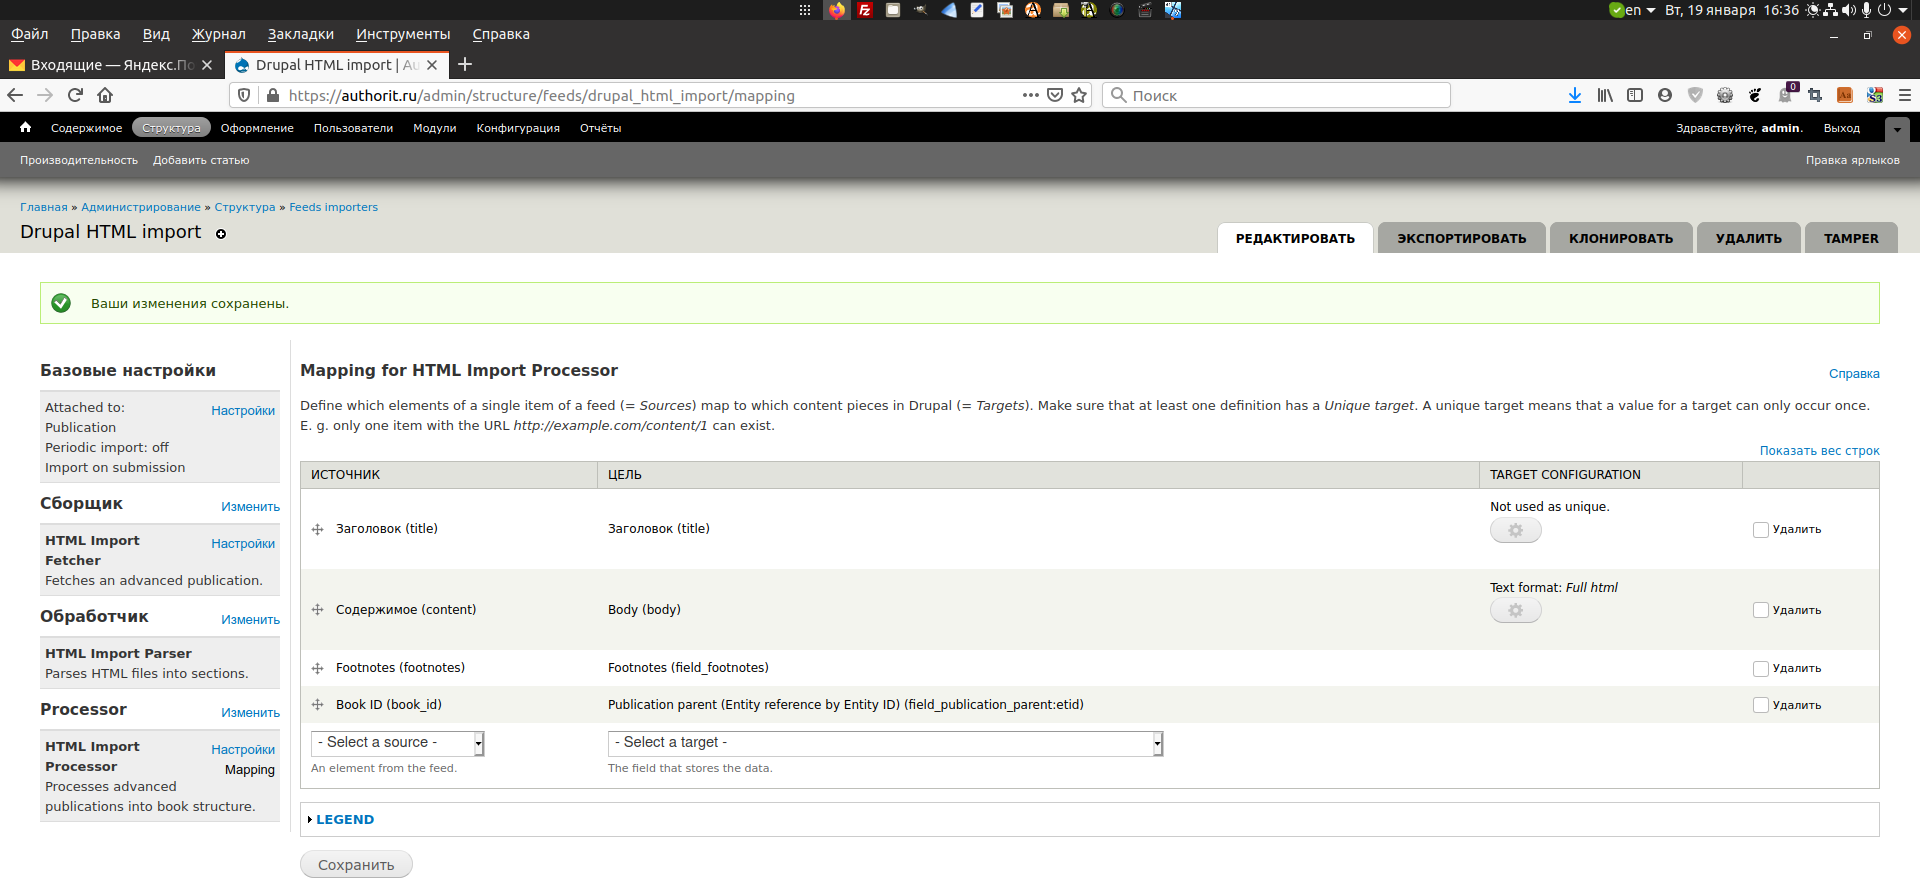This screenshot has width=1920, height=893.
Task: Open page actions three-dots menu
Action: tap(1030, 95)
